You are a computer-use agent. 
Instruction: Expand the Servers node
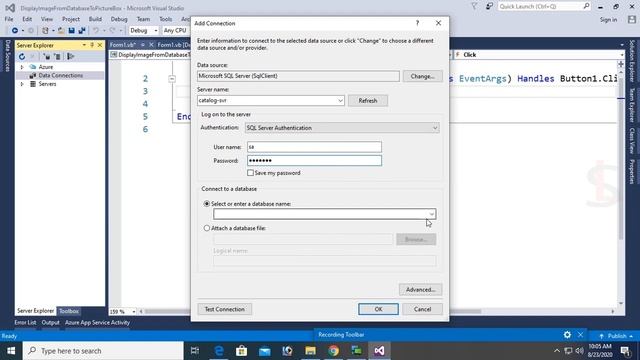click(22, 84)
